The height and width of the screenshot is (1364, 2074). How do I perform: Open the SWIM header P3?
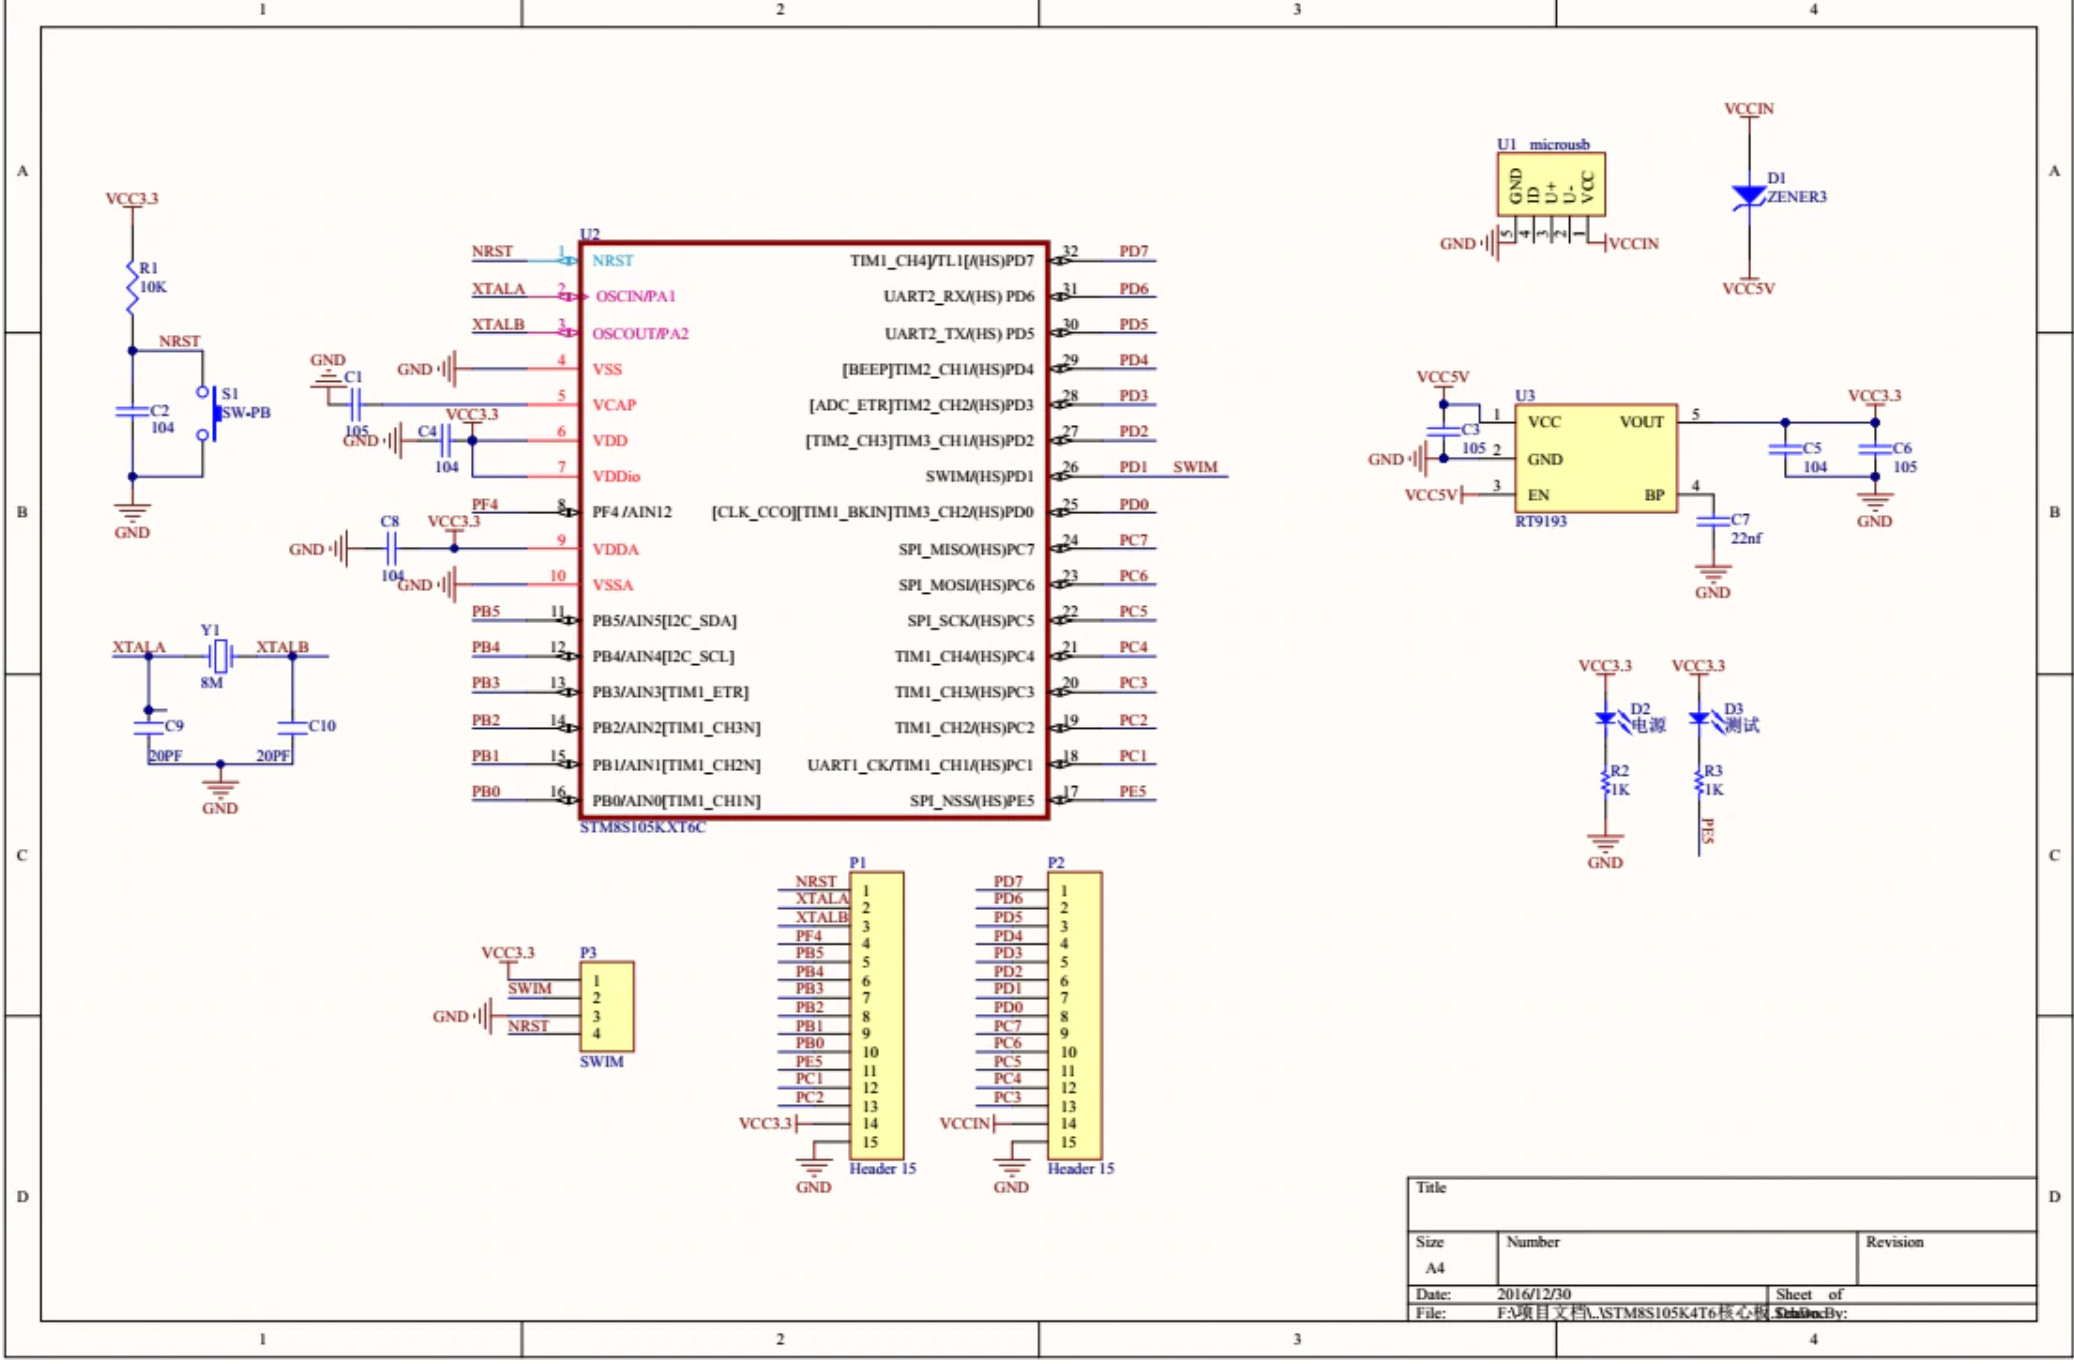tap(607, 1005)
